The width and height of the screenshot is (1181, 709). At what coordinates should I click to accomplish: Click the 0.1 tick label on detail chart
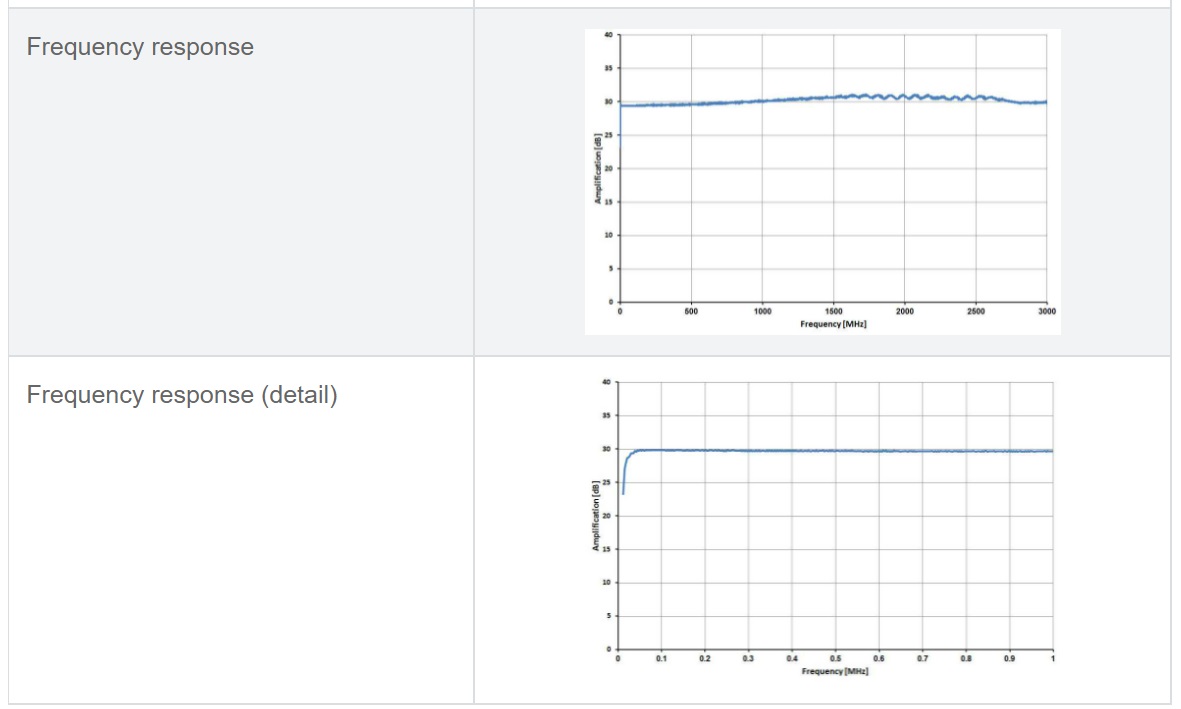pyautogui.click(x=662, y=659)
